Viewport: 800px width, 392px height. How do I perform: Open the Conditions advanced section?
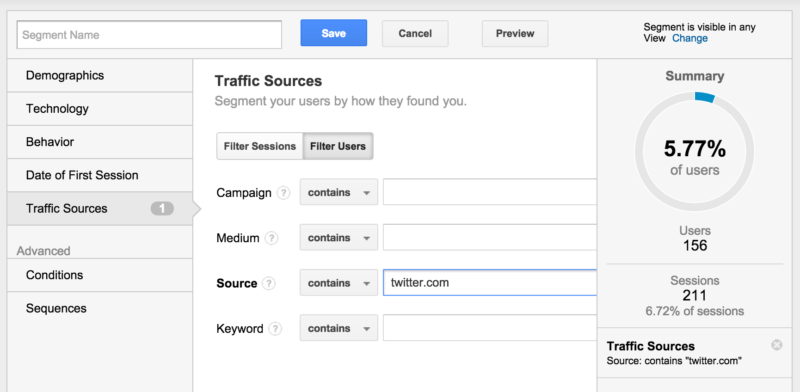click(100, 275)
